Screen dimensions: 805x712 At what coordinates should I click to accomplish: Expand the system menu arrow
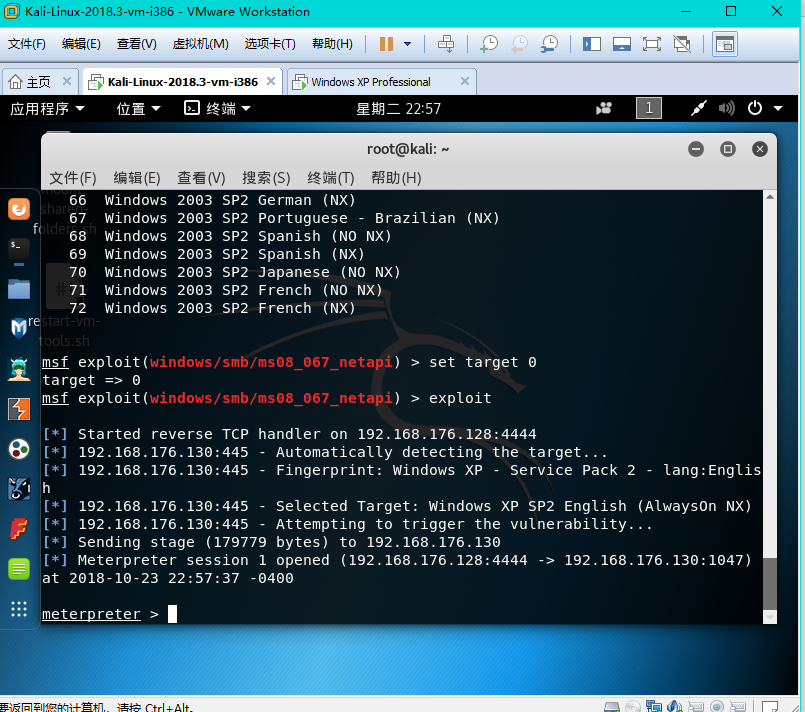[x=778, y=108]
